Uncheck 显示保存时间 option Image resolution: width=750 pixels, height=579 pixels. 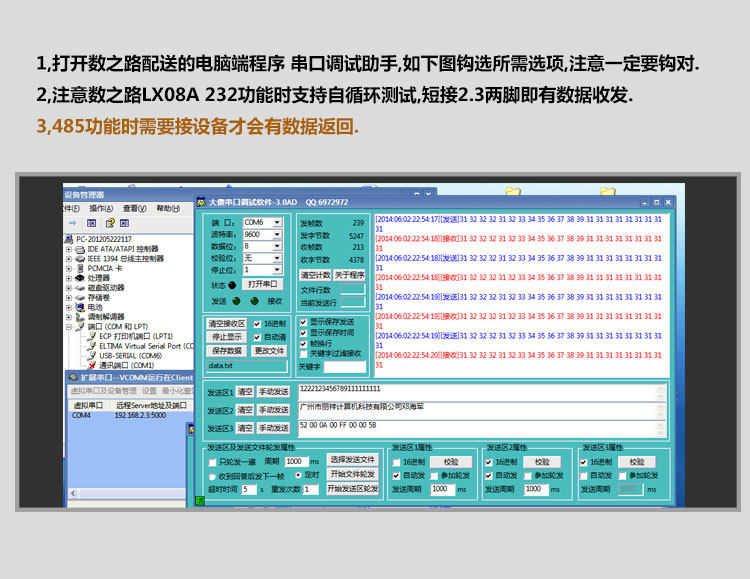(303, 333)
